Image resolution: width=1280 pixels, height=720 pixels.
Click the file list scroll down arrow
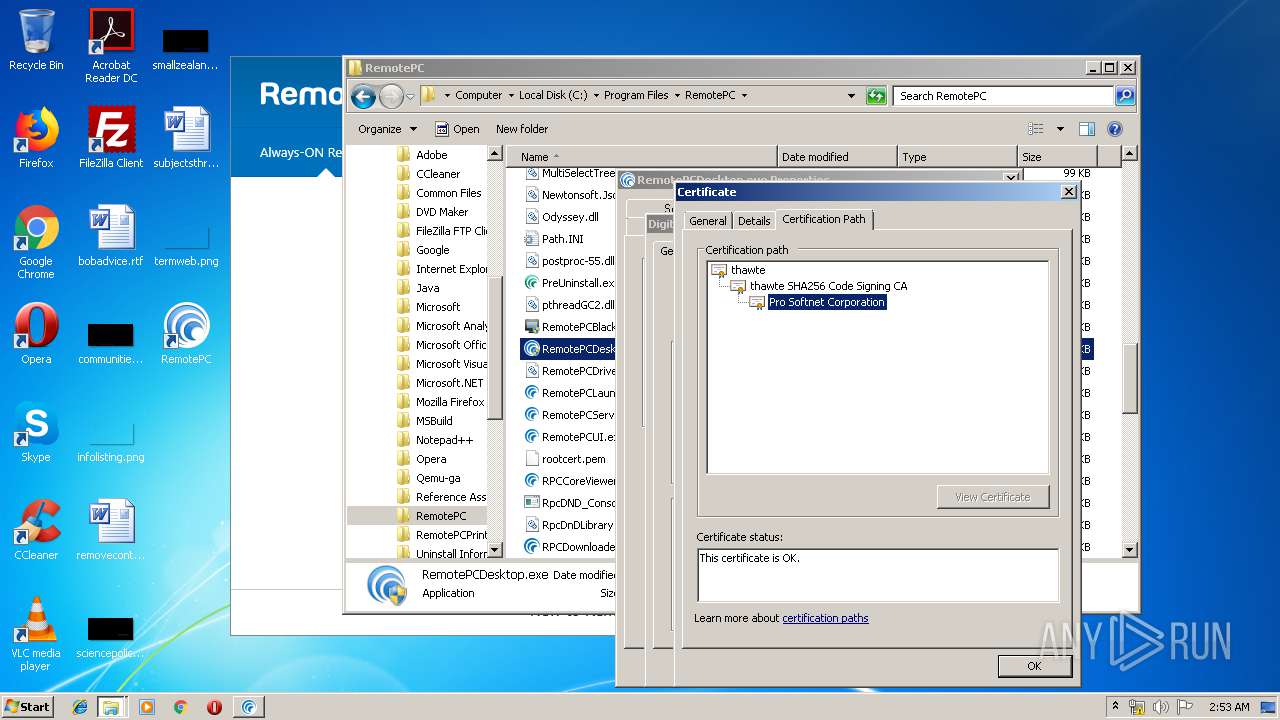(x=1130, y=549)
